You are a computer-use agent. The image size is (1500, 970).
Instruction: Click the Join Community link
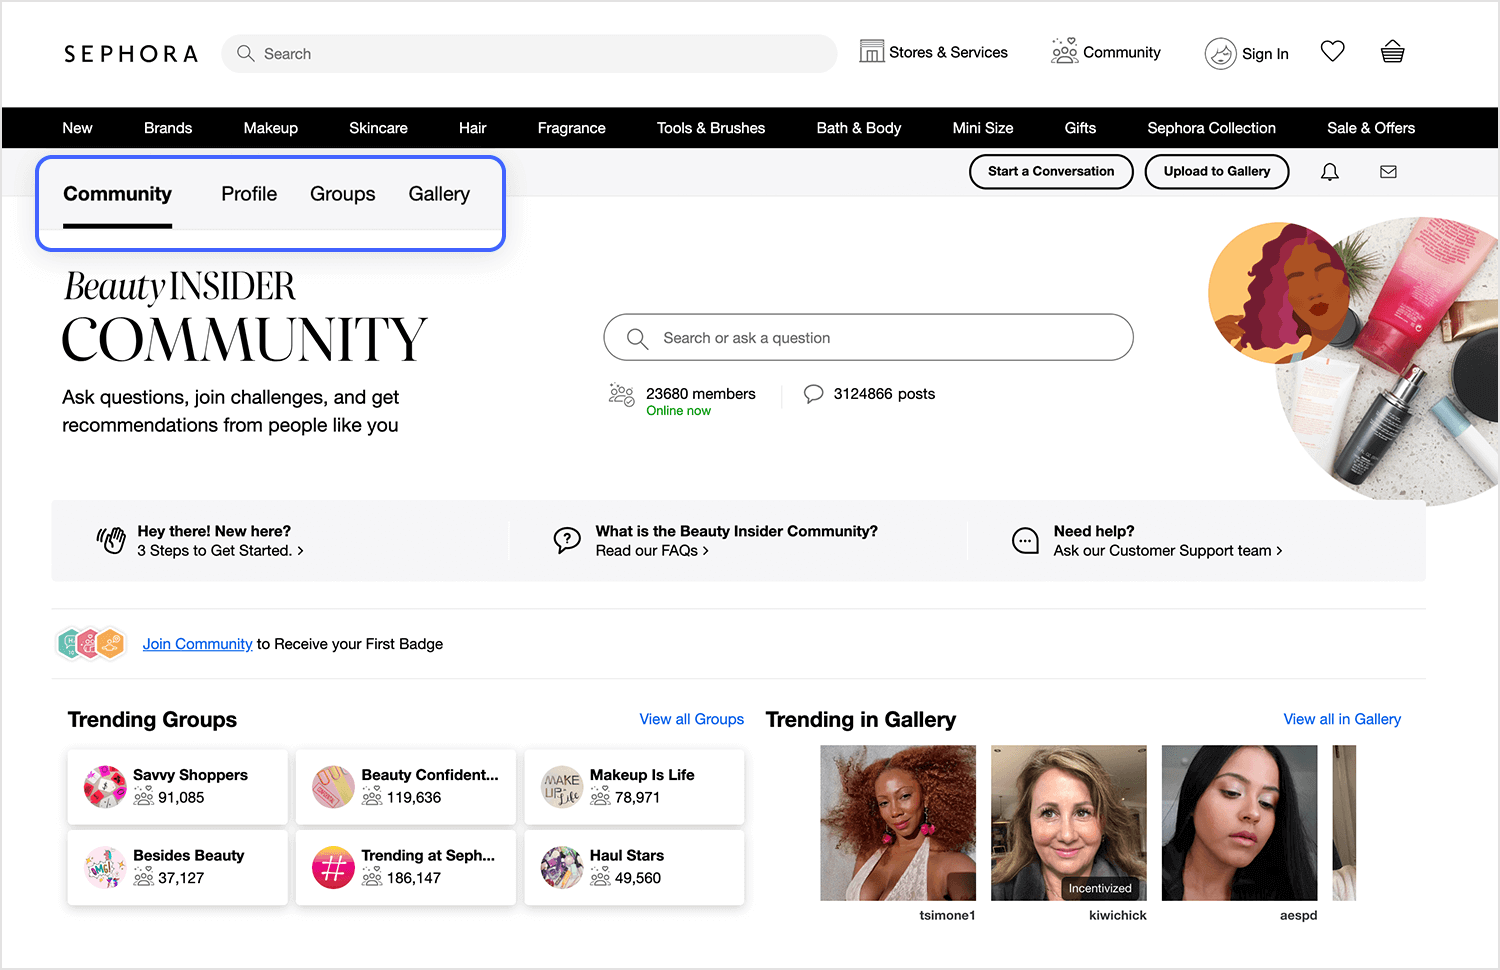pos(197,644)
